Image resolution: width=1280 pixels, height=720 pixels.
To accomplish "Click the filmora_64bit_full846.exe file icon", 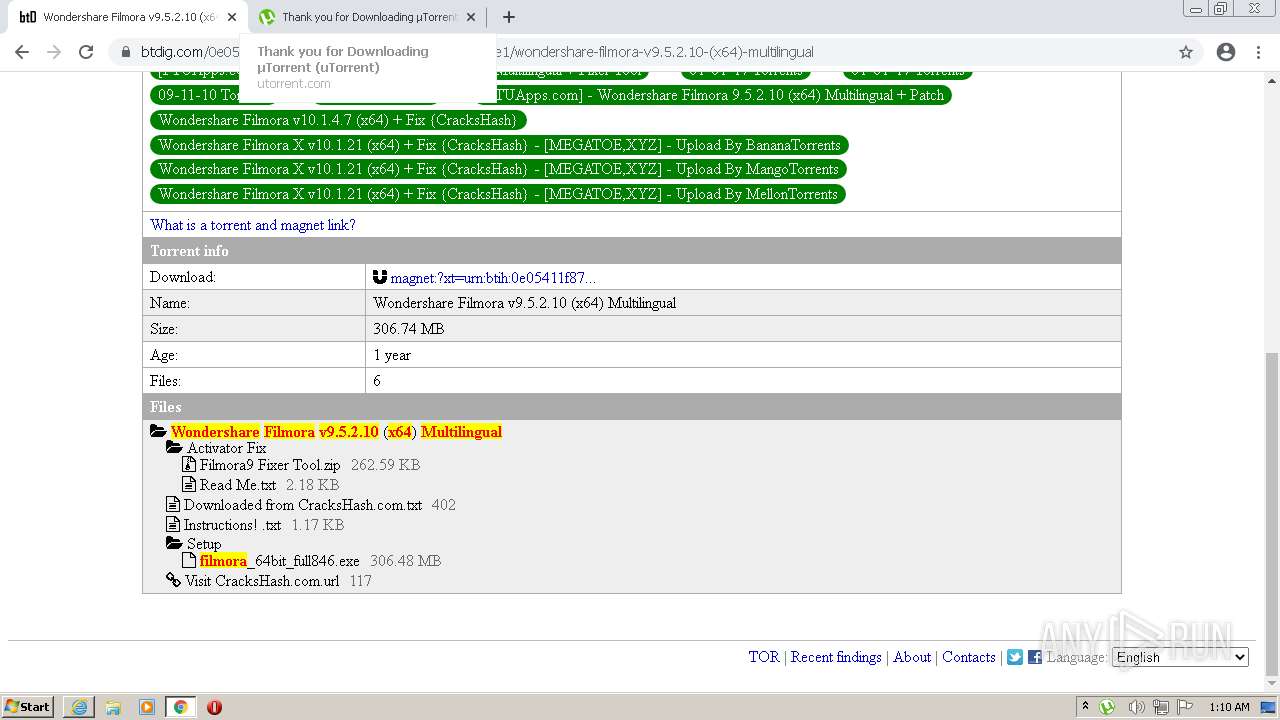I will pyautogui.click(x=190, y=560).
